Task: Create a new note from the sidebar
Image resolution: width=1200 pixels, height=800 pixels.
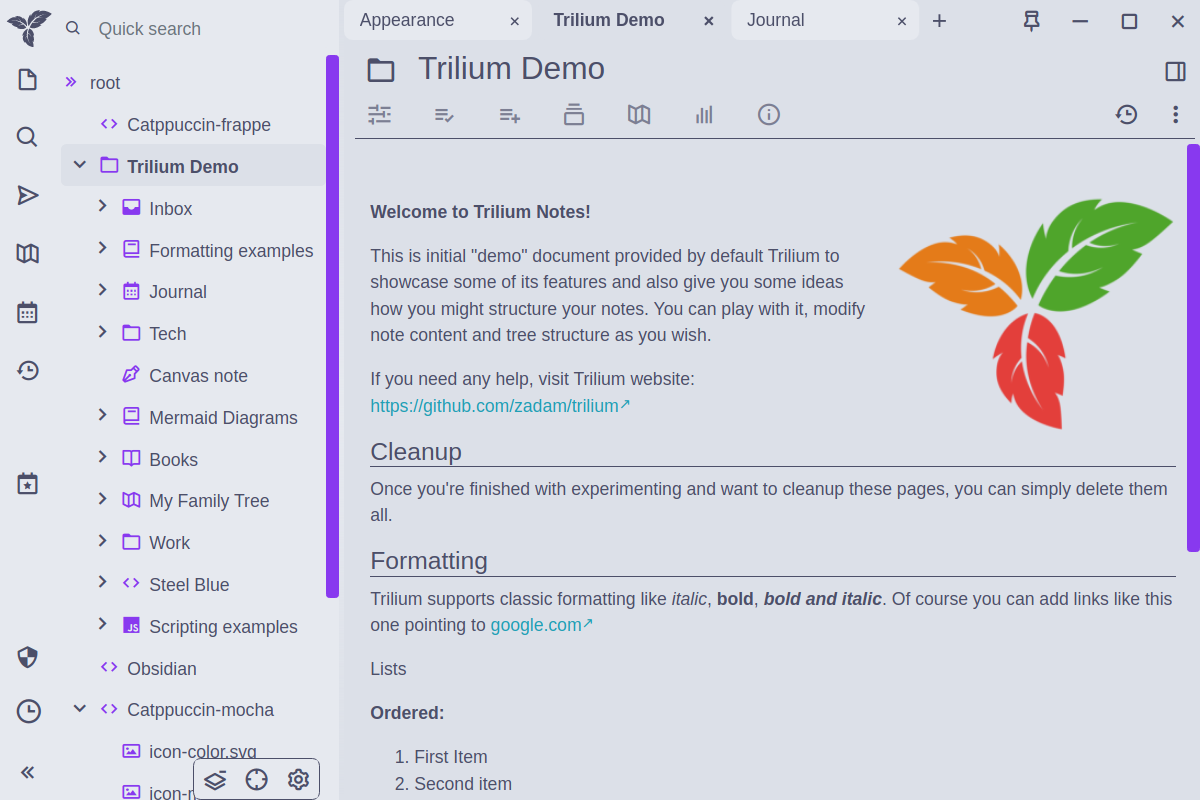Action: 28,80
